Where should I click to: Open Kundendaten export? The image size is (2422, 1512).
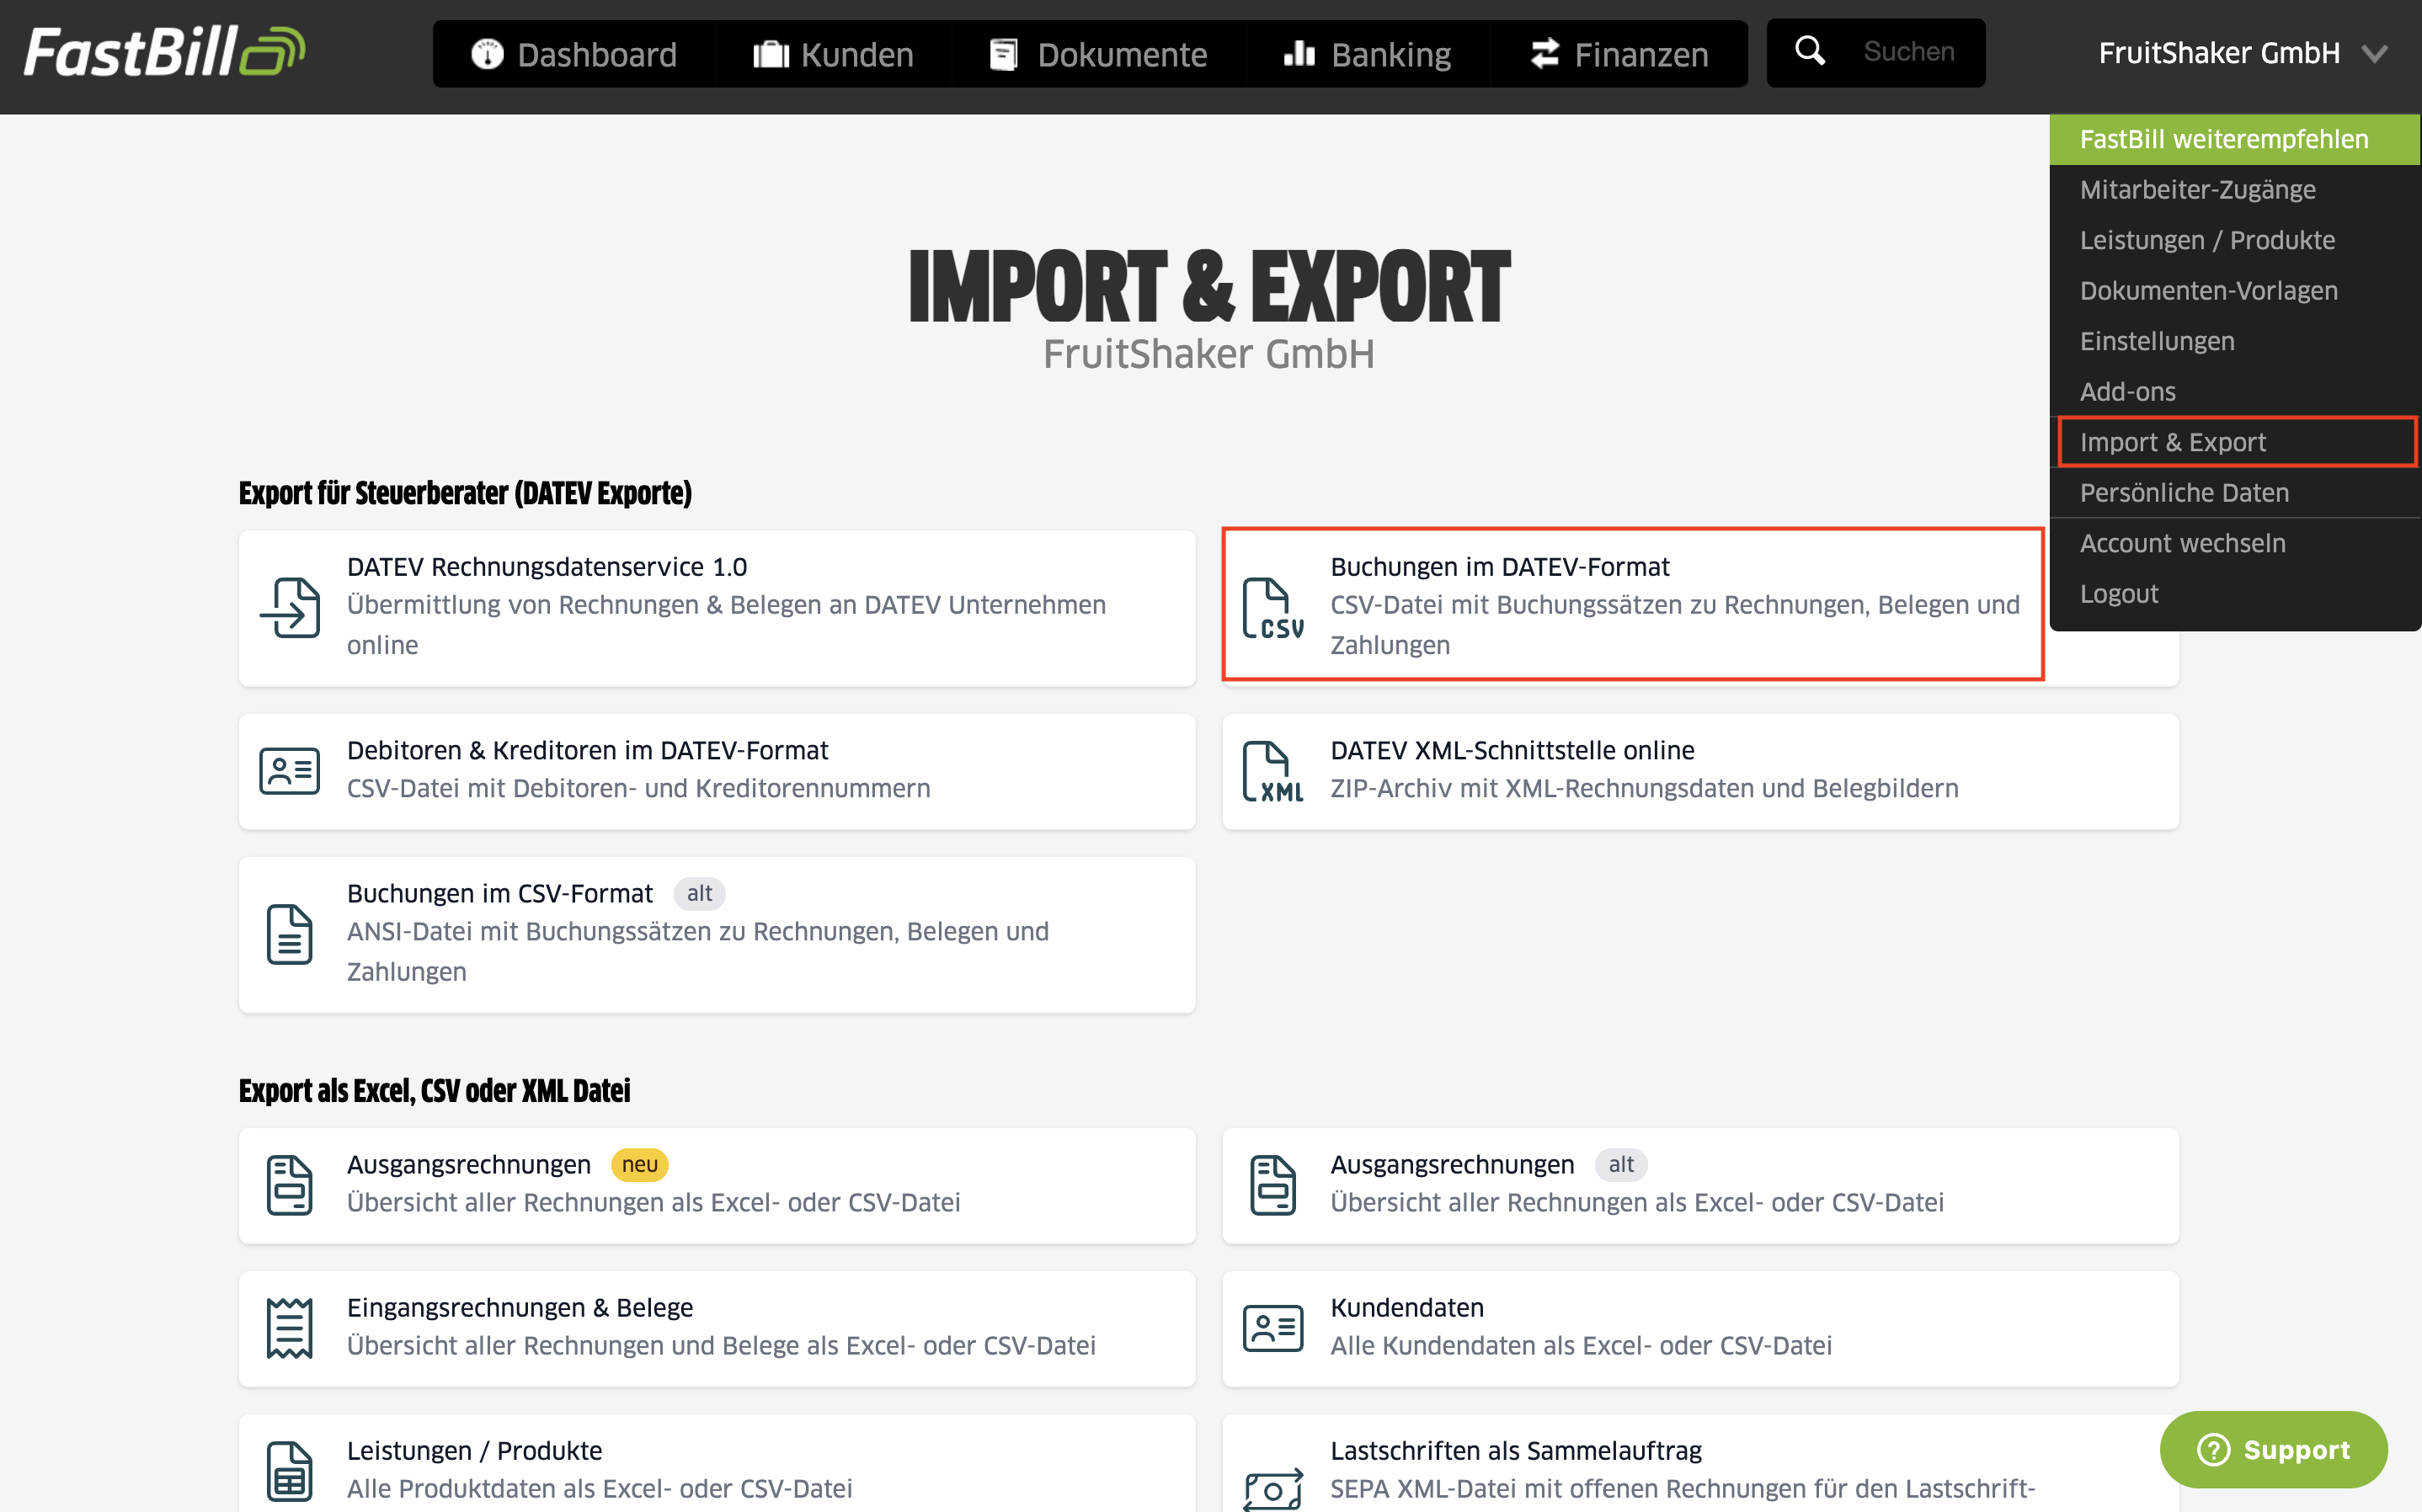click(1700, 1328)
